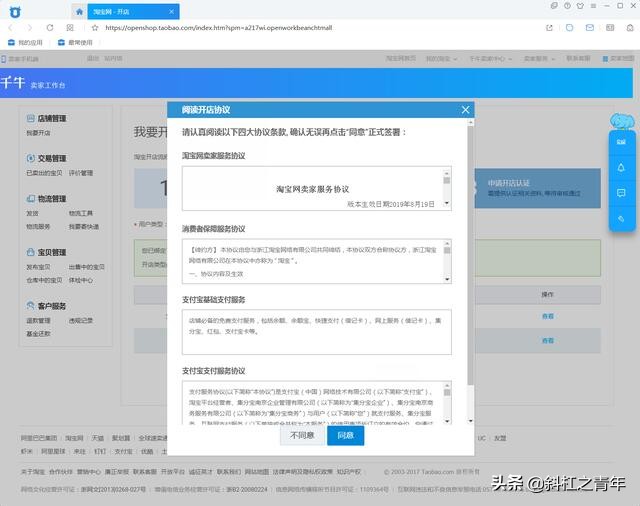Click the shield icon in browser toolbar
This screenshot has width=640, height=506.
(569, 28)
